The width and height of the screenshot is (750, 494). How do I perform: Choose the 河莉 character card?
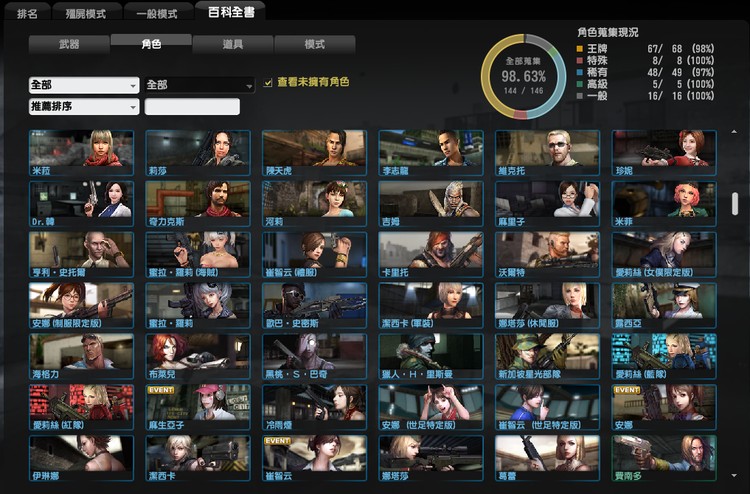[314, 204]
